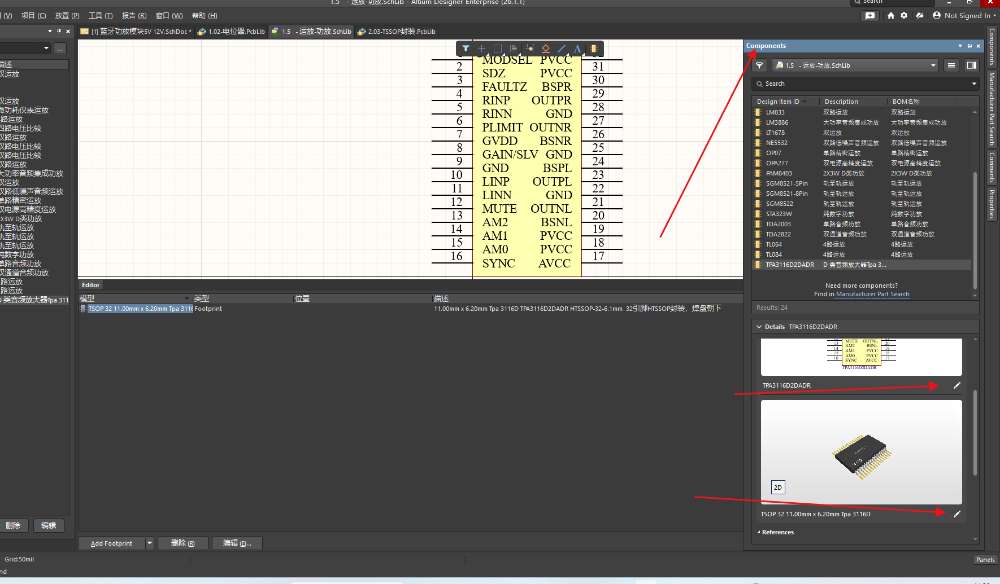
Task: Click the filter icon in the schematic toolbar
Action: tap(466, 48)
